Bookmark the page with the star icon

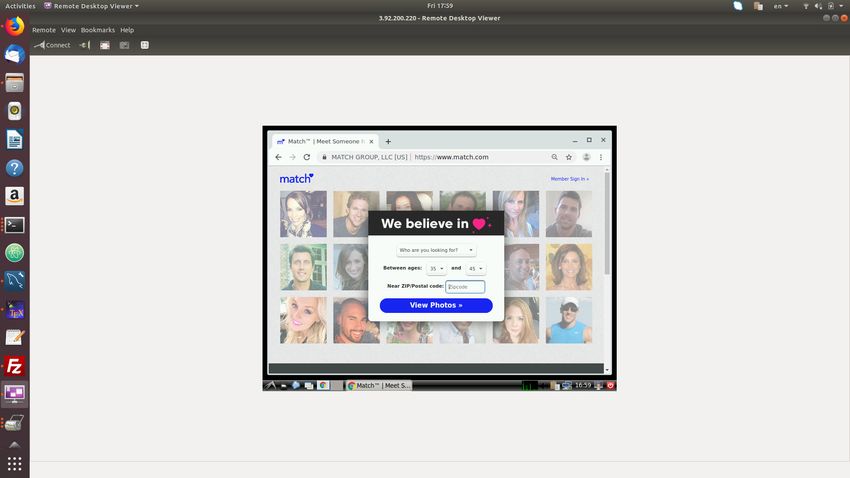(569, 157)
